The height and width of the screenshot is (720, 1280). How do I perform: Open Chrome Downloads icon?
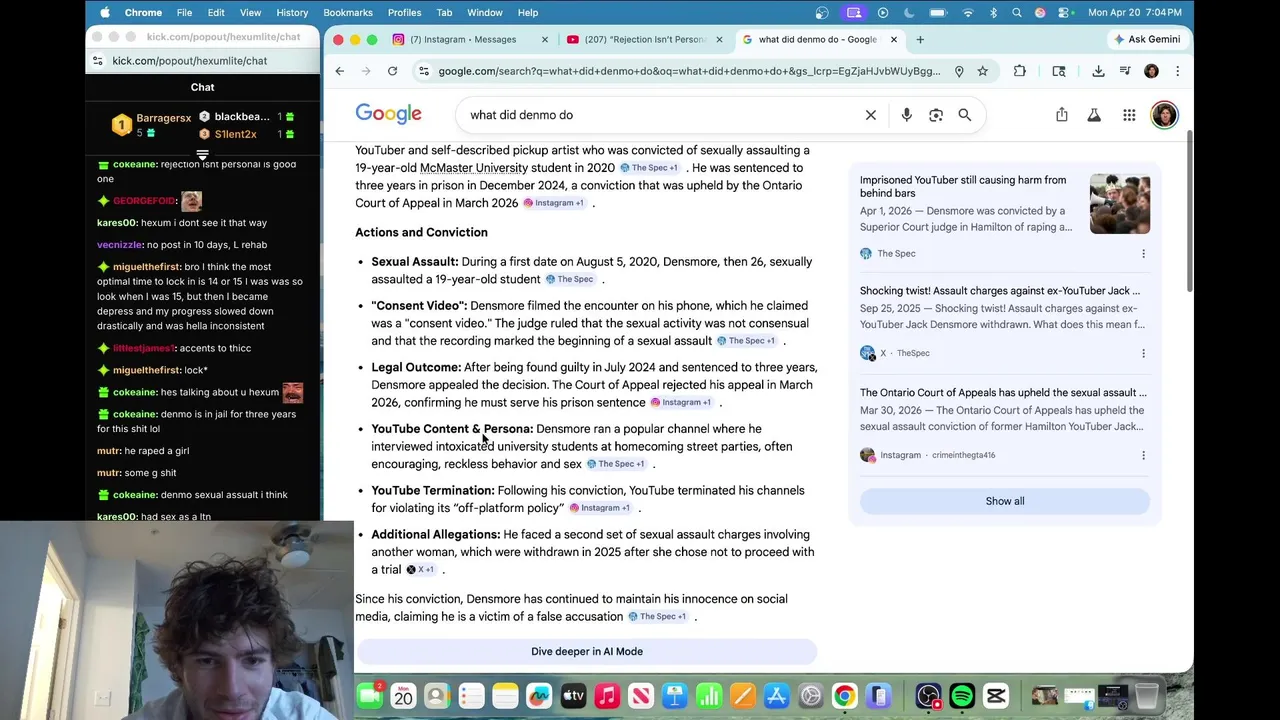coord(1098,71)
